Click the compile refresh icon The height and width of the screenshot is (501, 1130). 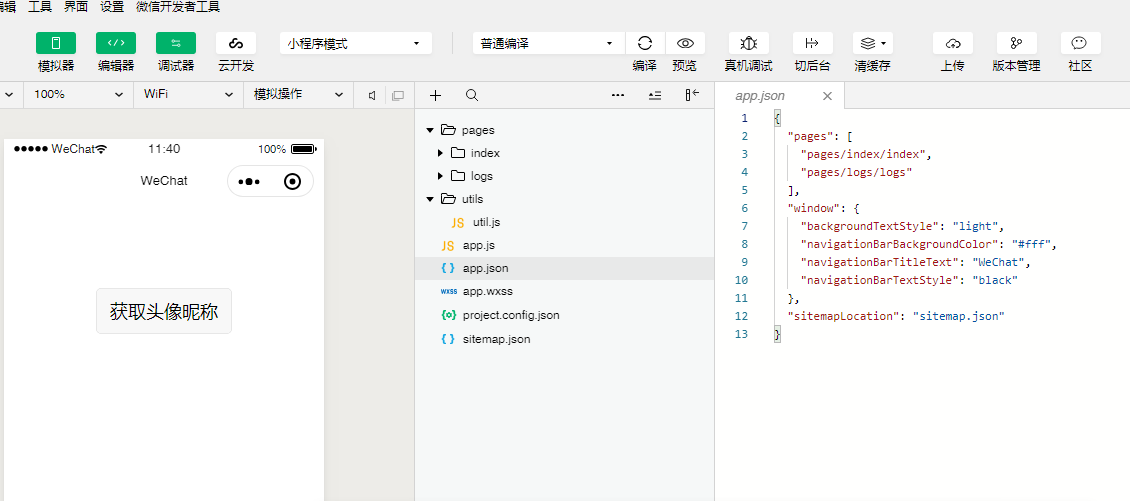point(645,43)
